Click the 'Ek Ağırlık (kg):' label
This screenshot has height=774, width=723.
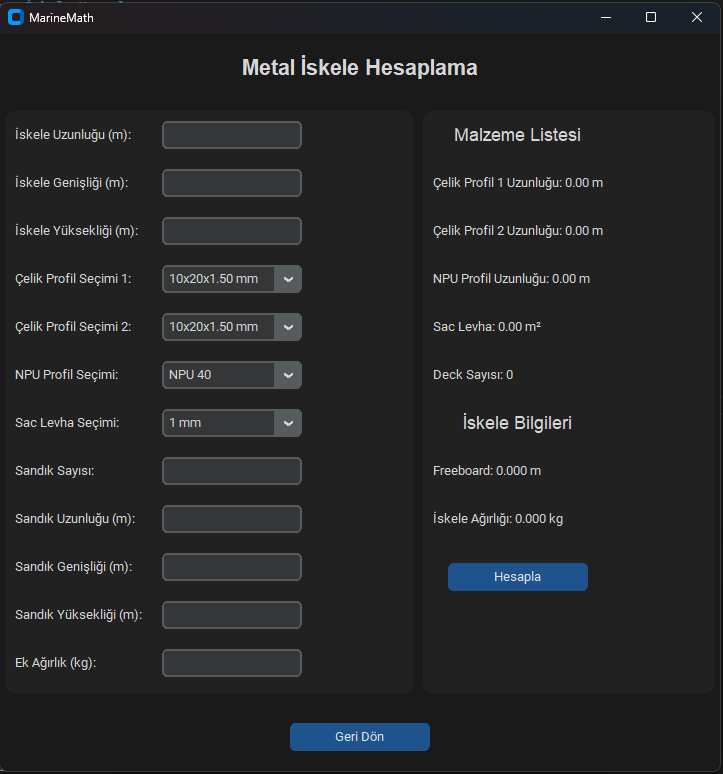click(x=56, y=662)
